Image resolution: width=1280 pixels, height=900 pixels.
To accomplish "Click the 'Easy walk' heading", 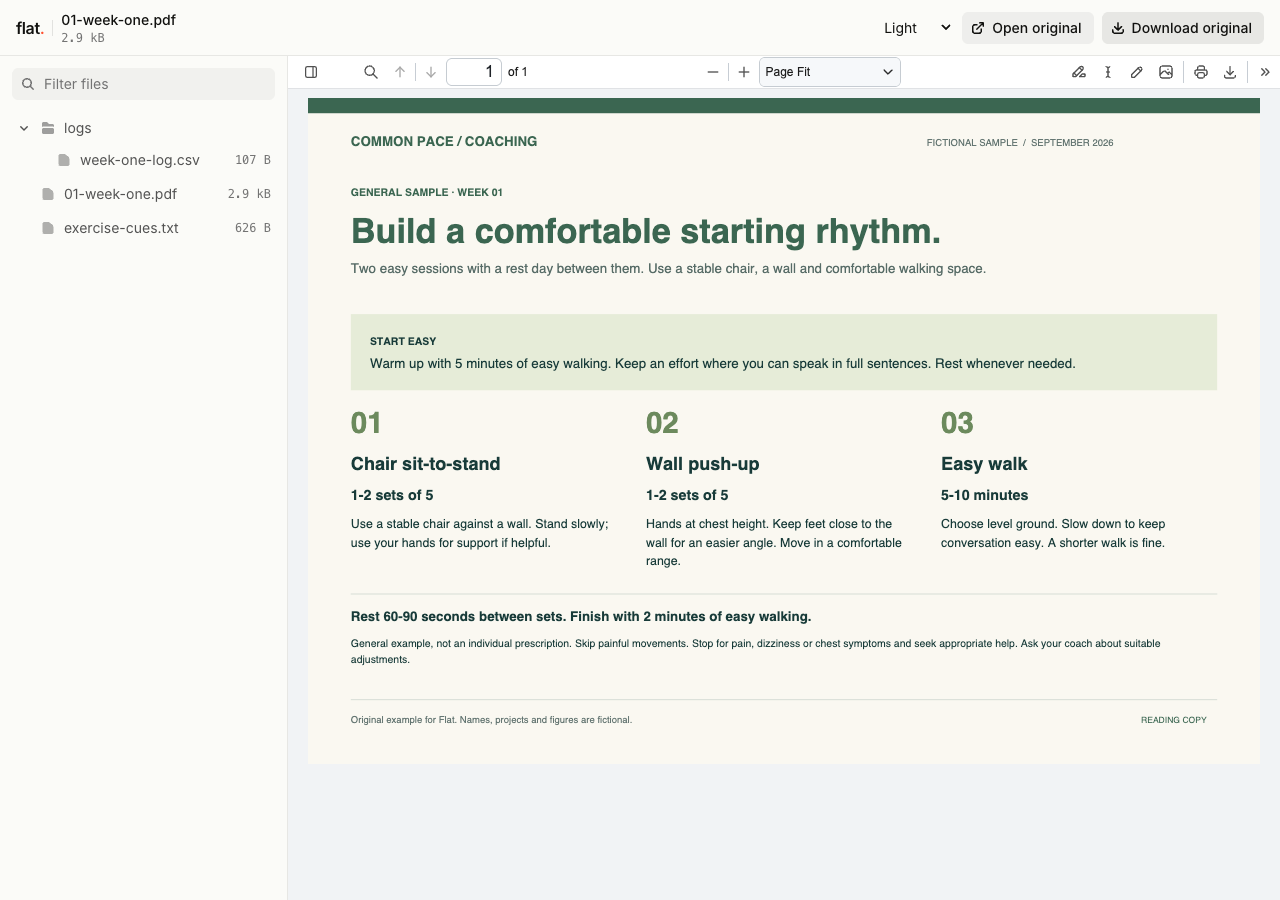I will pyautogui.click(x=984, y=464).
